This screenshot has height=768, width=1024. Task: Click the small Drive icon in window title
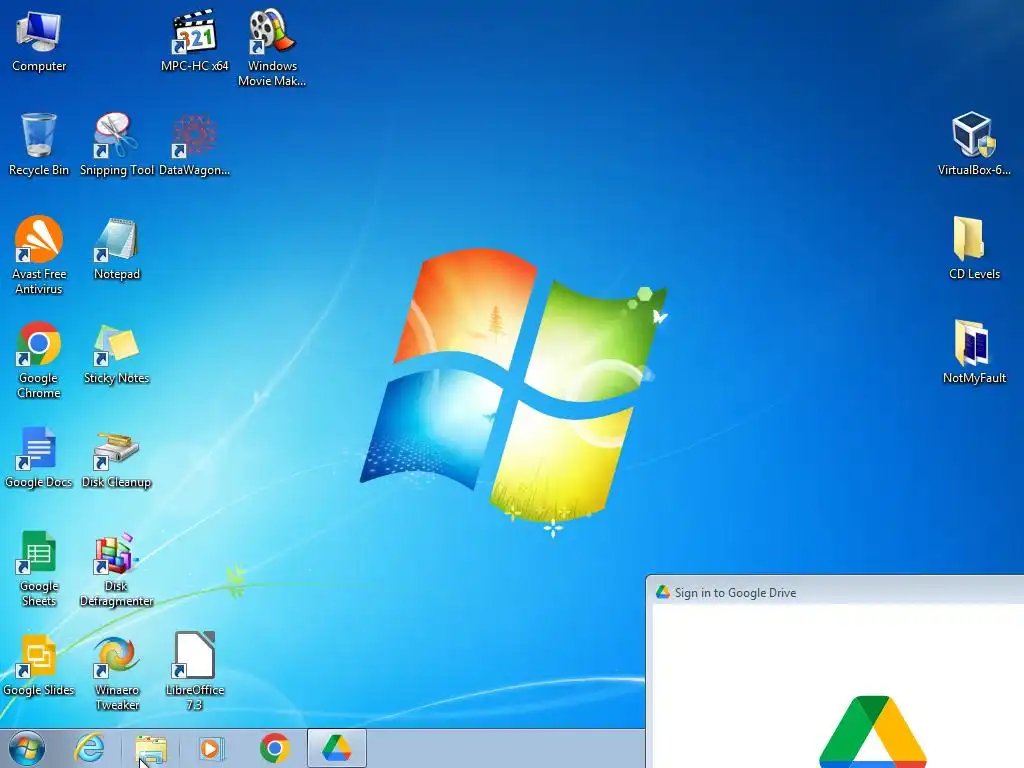[x=663, y=592]
